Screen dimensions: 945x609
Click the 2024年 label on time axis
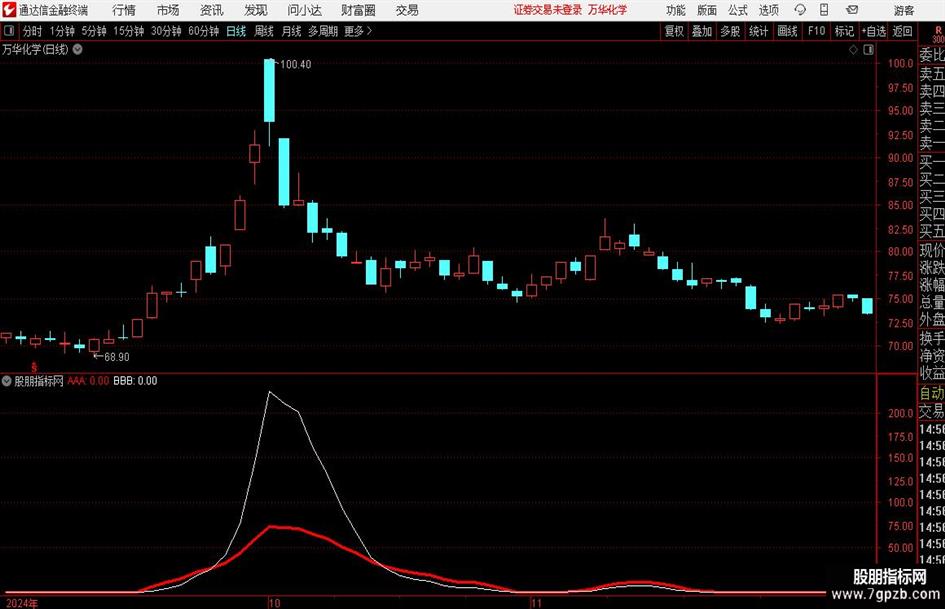(22, 604)
